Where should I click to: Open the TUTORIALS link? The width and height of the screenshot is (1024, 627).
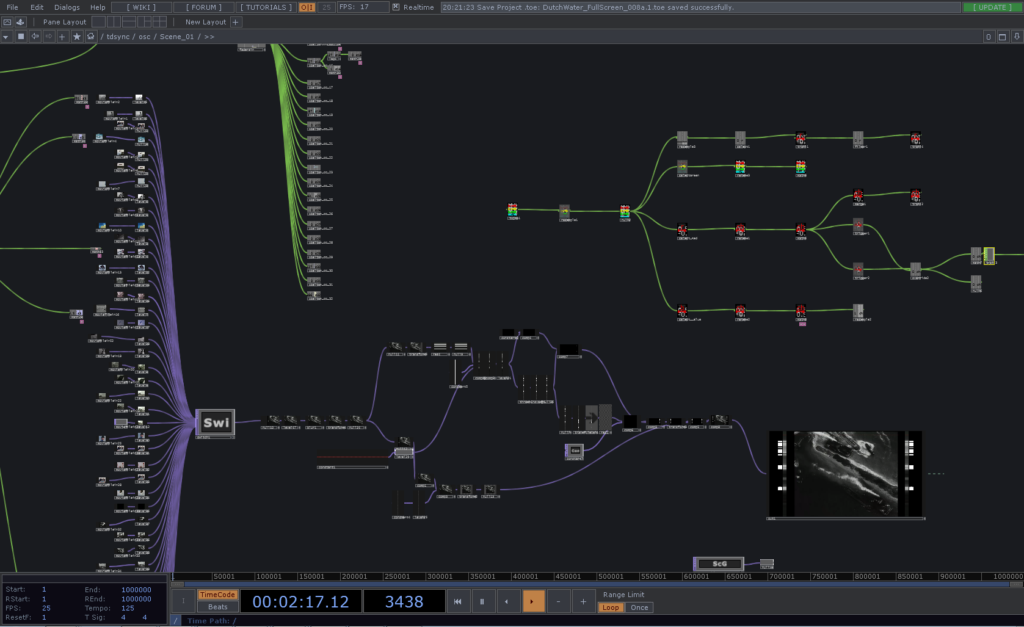[x=267, y=7]
